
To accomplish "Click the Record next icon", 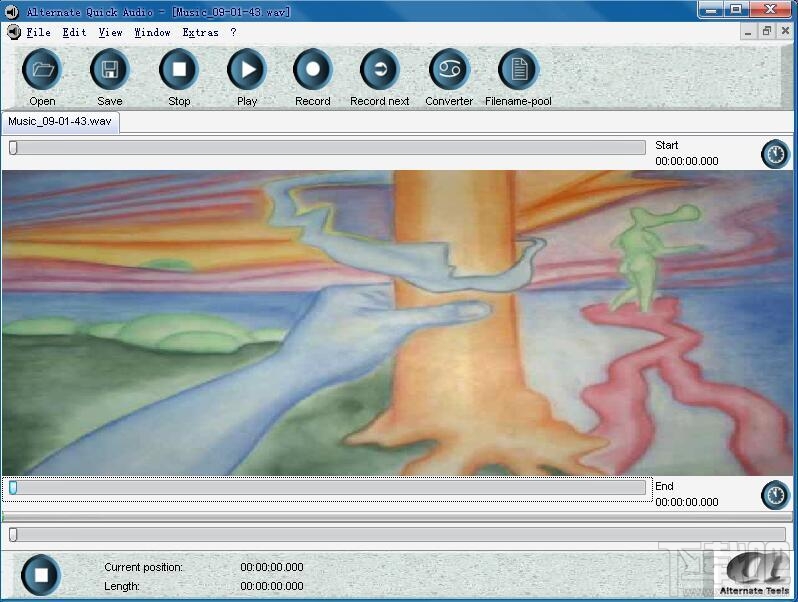I will tap(380, 70).
